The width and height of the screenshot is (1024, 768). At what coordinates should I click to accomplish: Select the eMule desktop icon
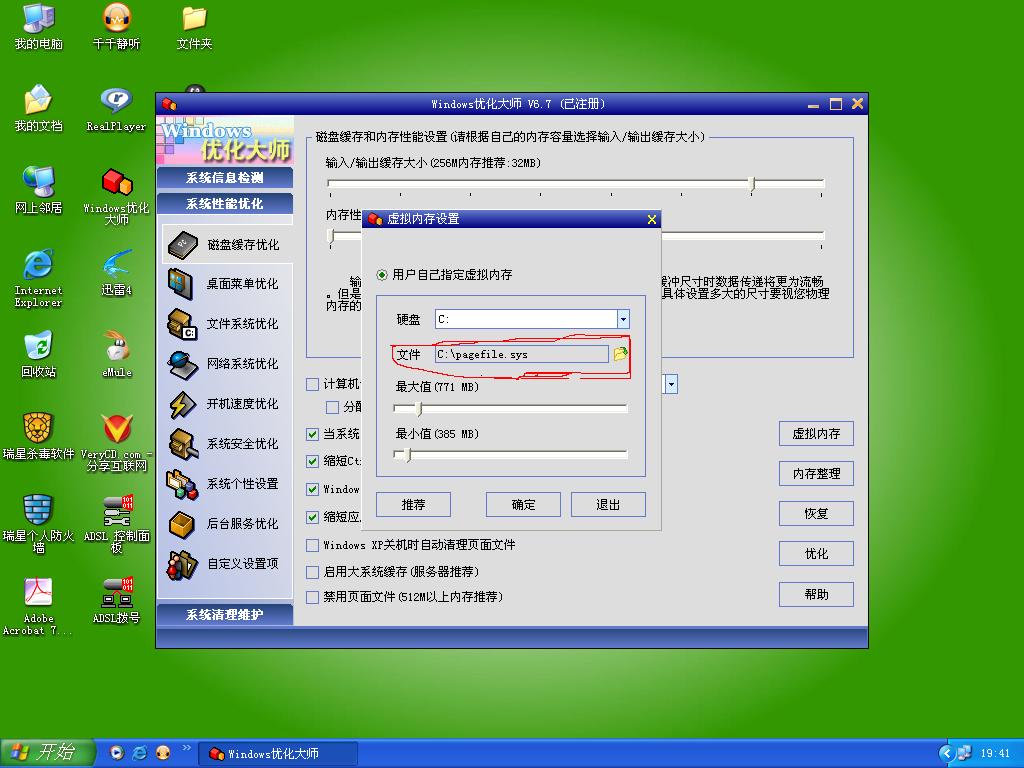[116, 355]
